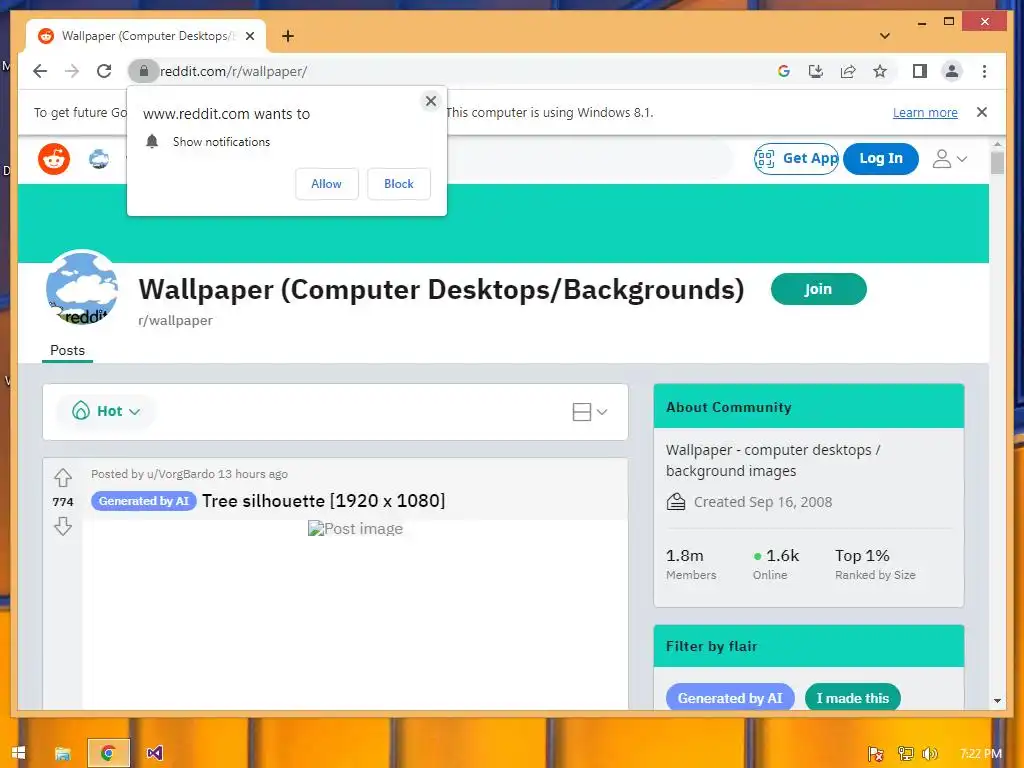
Task: Click the Top 1% ranking text
Action: 875,564
